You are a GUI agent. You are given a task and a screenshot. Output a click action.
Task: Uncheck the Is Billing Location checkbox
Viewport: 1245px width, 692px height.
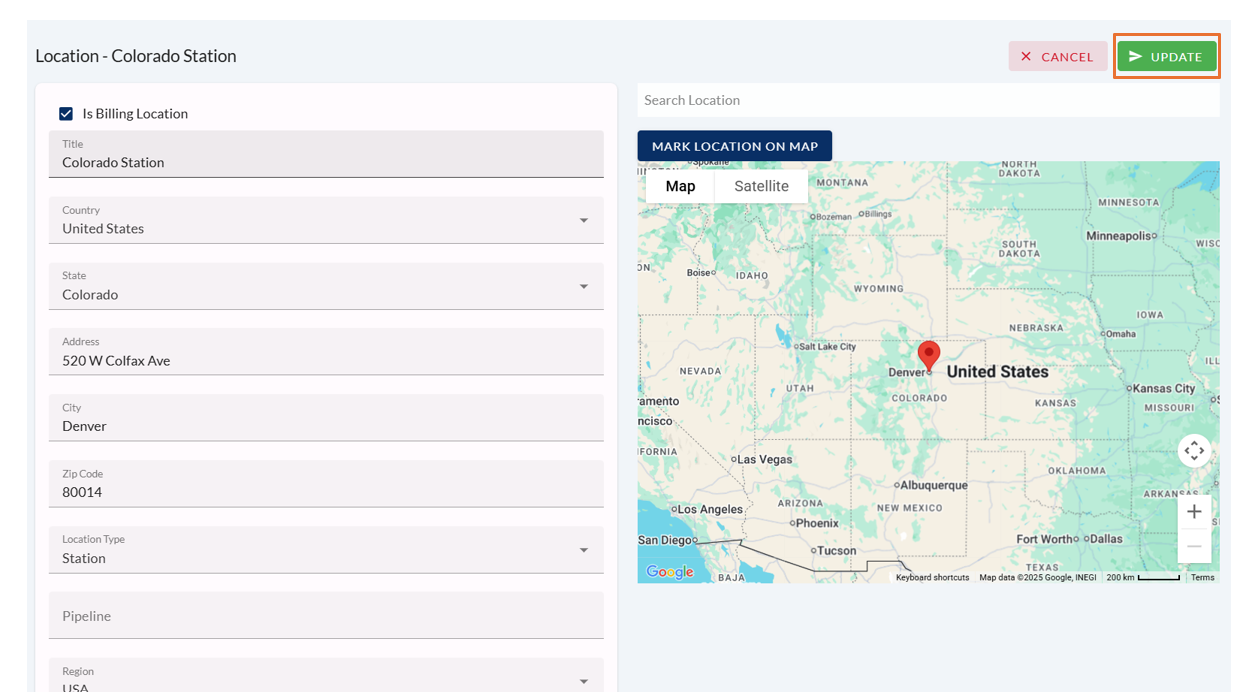point(66,114)
